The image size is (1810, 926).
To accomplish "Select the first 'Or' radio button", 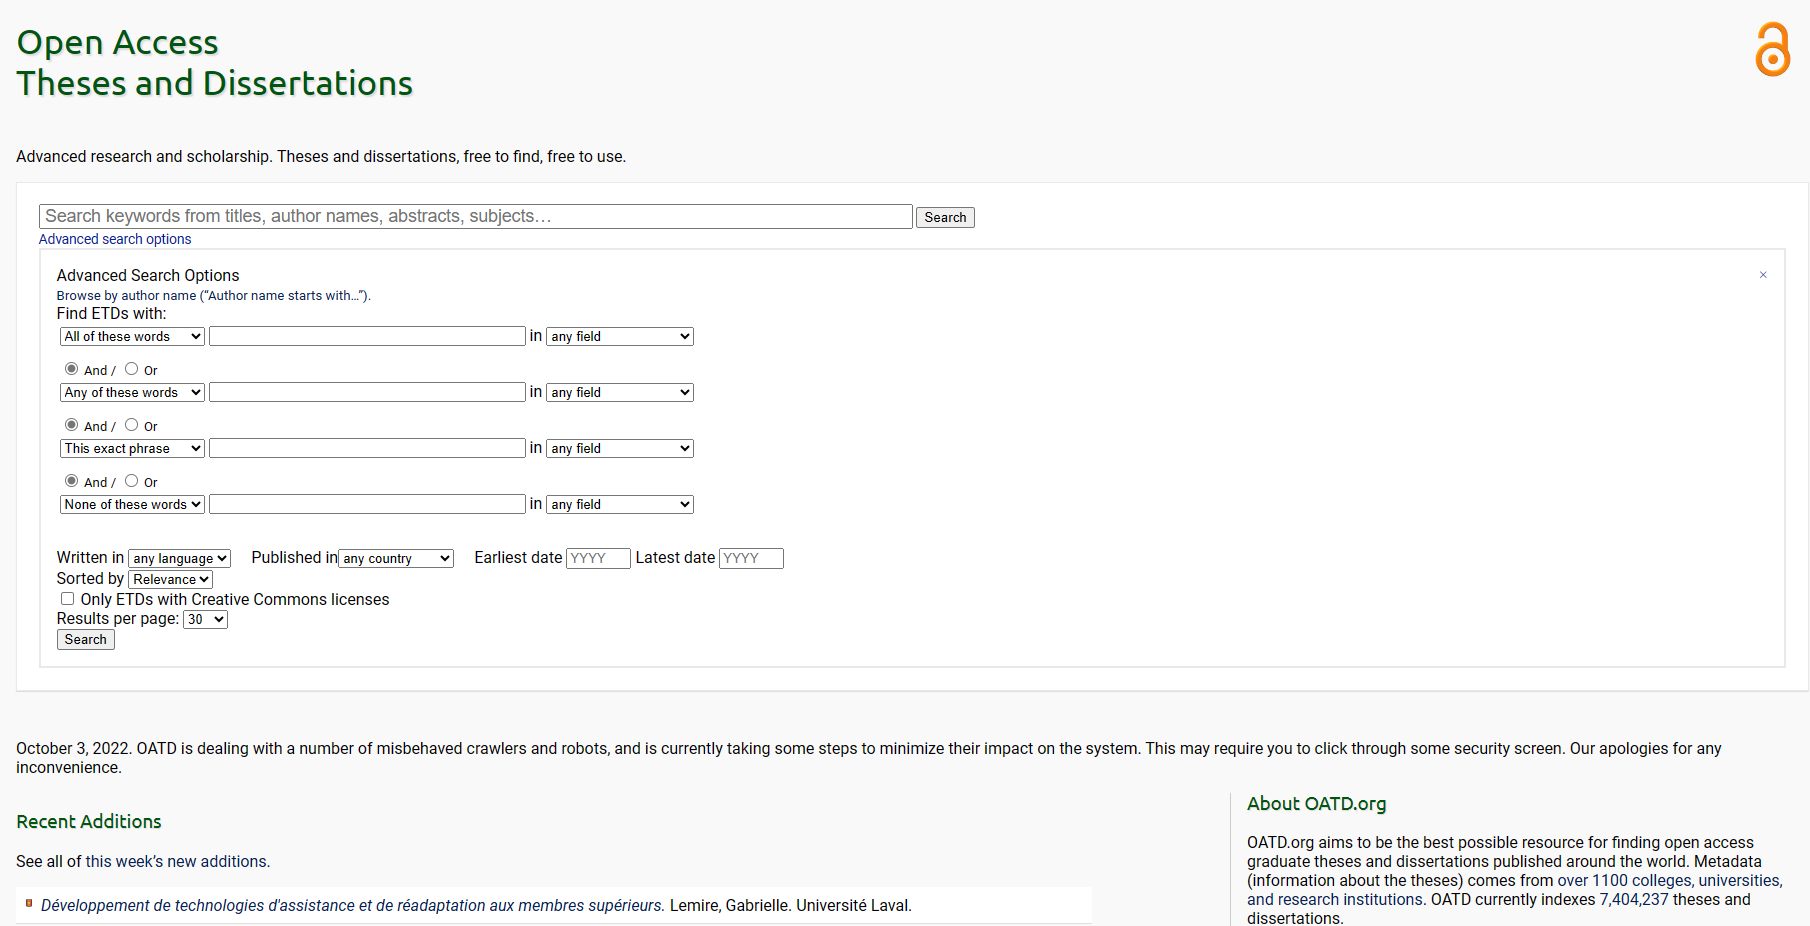I will tap(132, 369).
